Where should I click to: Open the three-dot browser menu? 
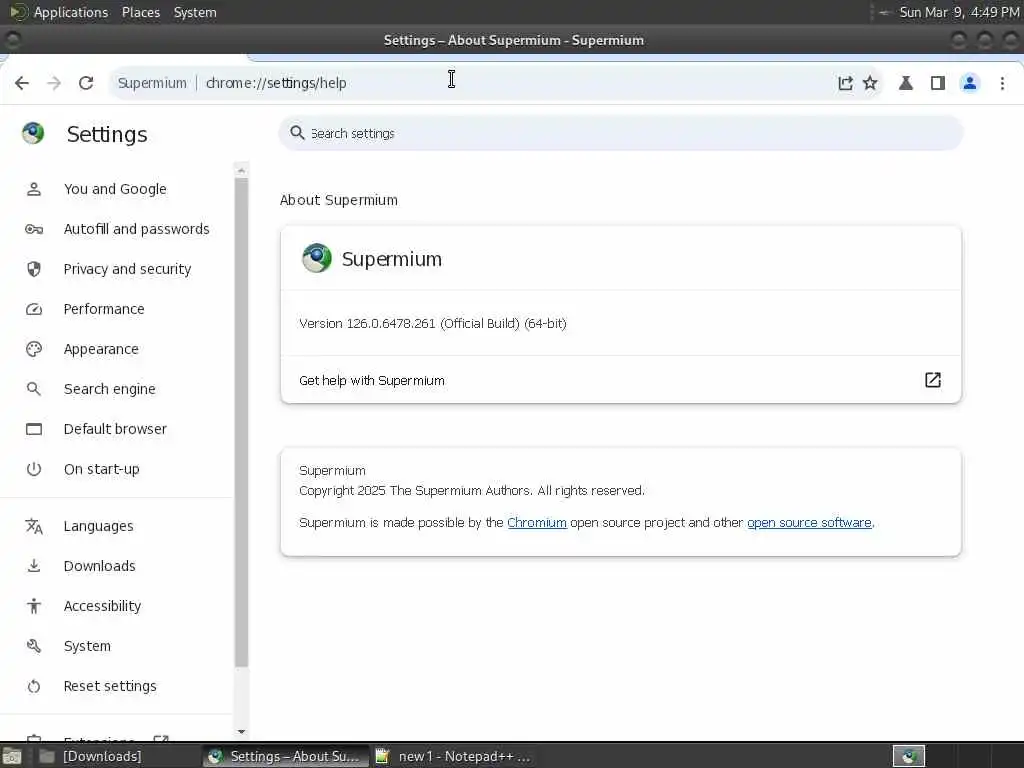point(1002,83)
